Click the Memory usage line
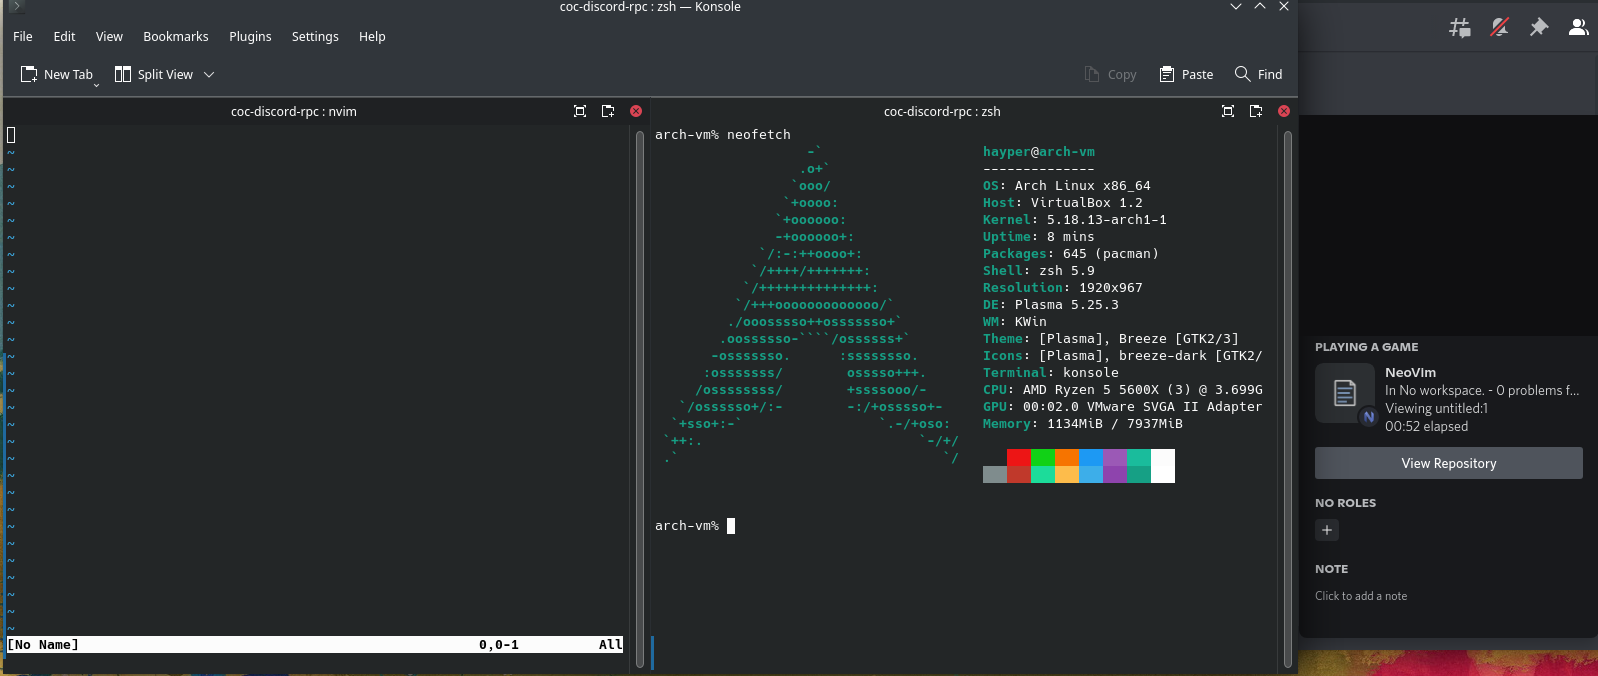1598x676 pixels. [1083, 424]
